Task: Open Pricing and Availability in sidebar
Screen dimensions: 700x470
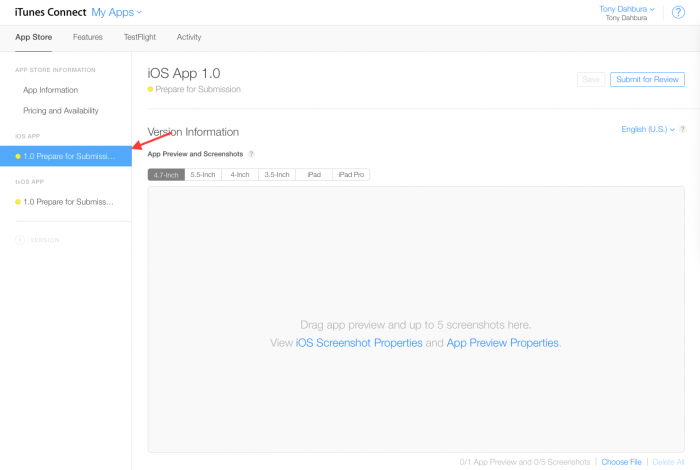Action: point(61,111)
